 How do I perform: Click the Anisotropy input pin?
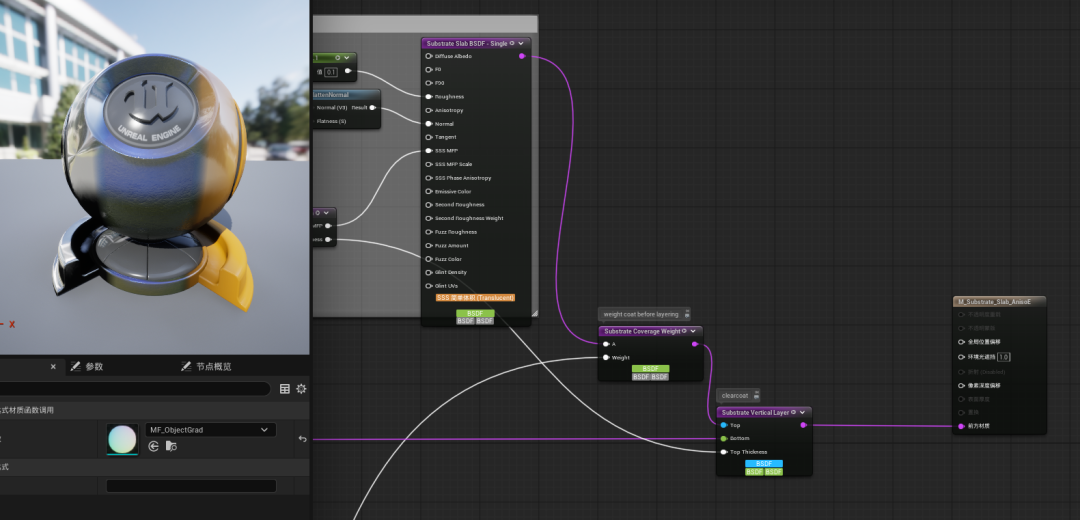(x=429, y=110)
